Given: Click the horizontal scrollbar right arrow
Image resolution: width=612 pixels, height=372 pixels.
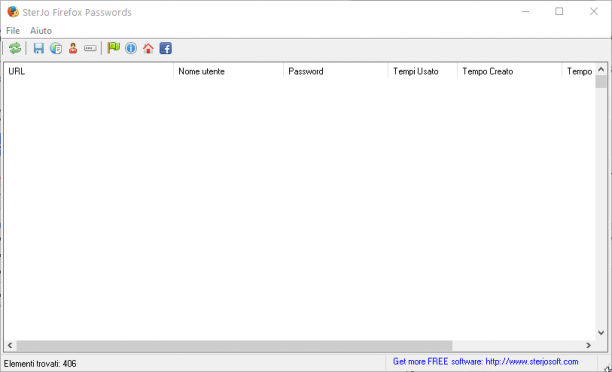Looking at the screenshot, I should pyautogui.click(x=588, y=345).
